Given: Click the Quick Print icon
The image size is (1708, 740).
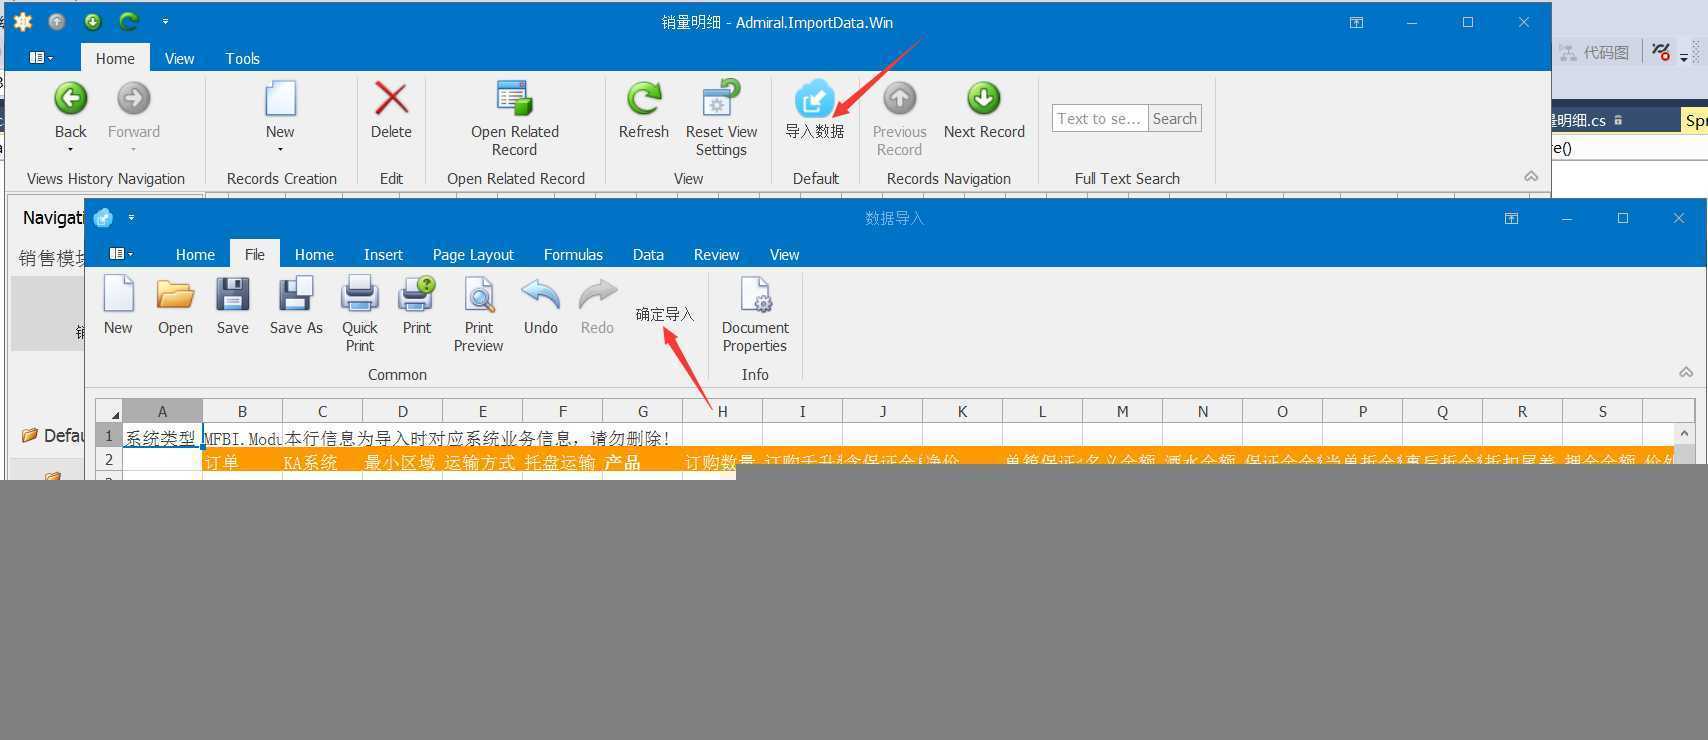Looking at the screenshot, I should (359, 294).
